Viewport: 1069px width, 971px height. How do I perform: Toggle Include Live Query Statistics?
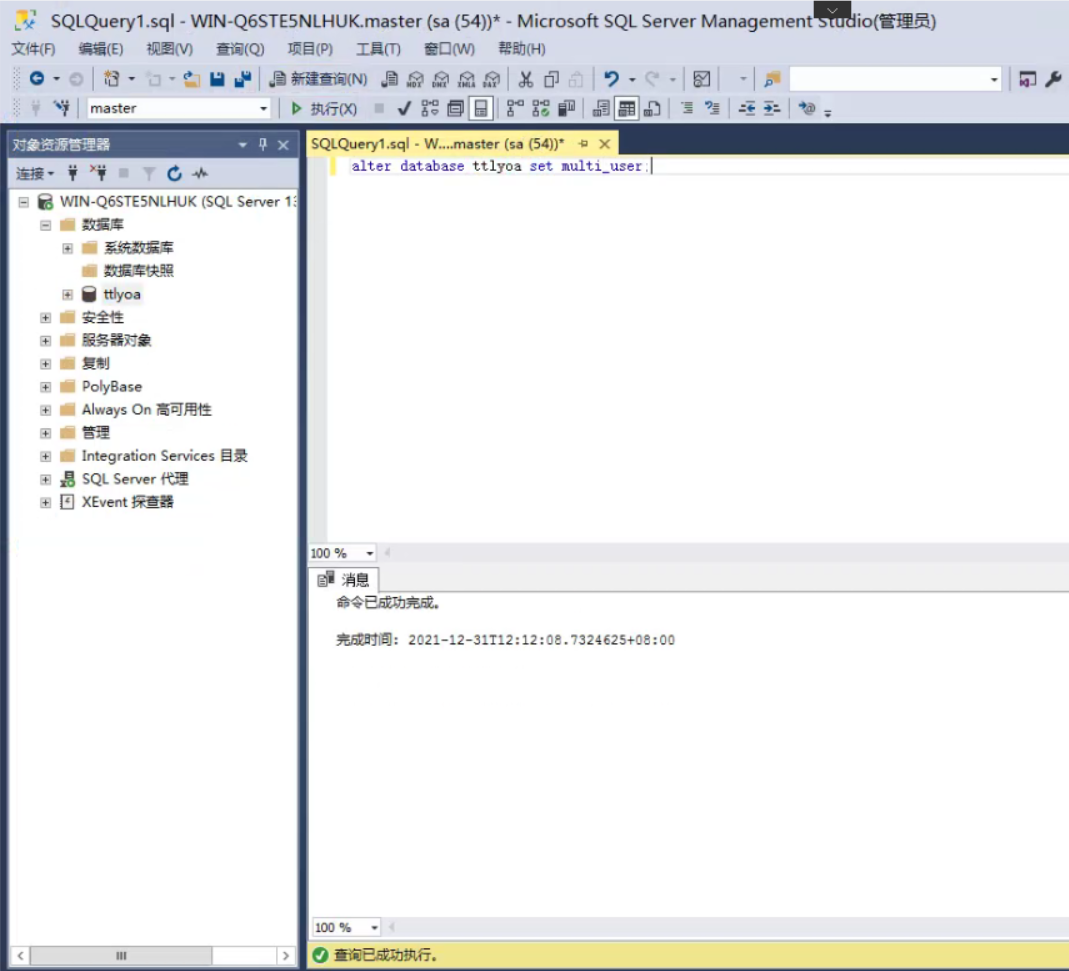point(541,108)
